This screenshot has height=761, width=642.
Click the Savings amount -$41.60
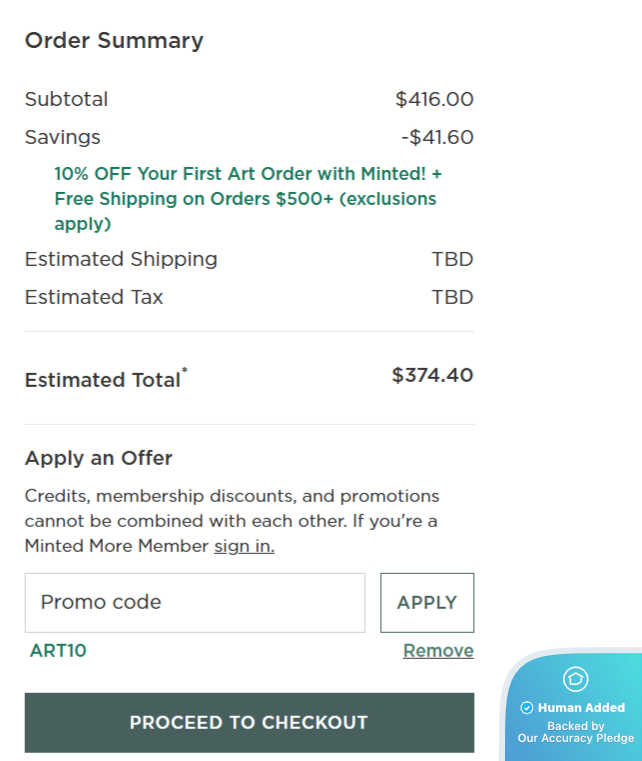click(x=437, y=137)
